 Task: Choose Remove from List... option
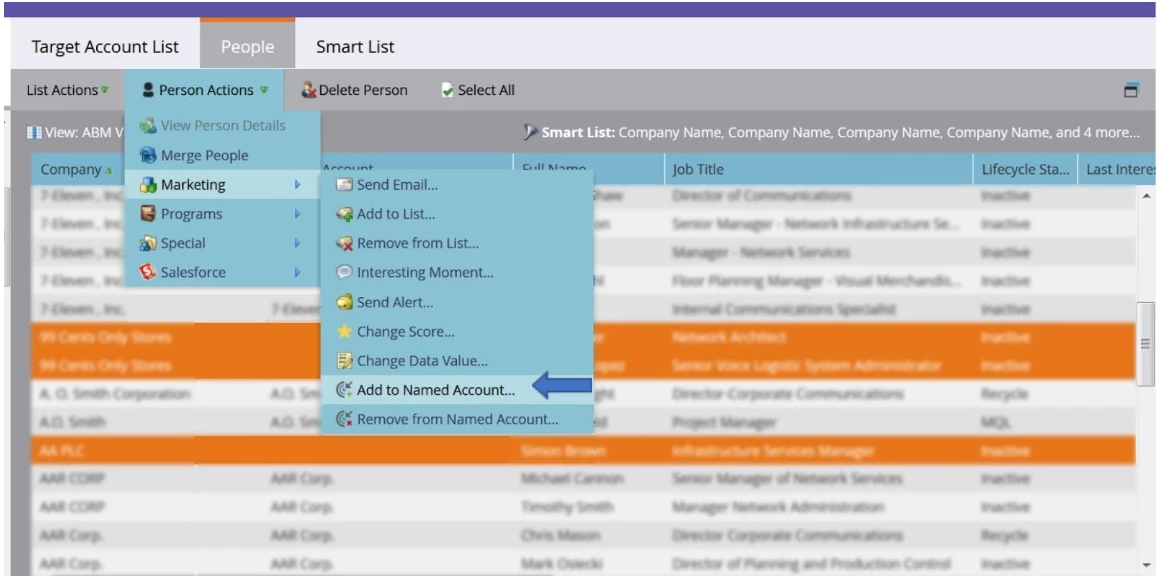(x=457, y=243)
